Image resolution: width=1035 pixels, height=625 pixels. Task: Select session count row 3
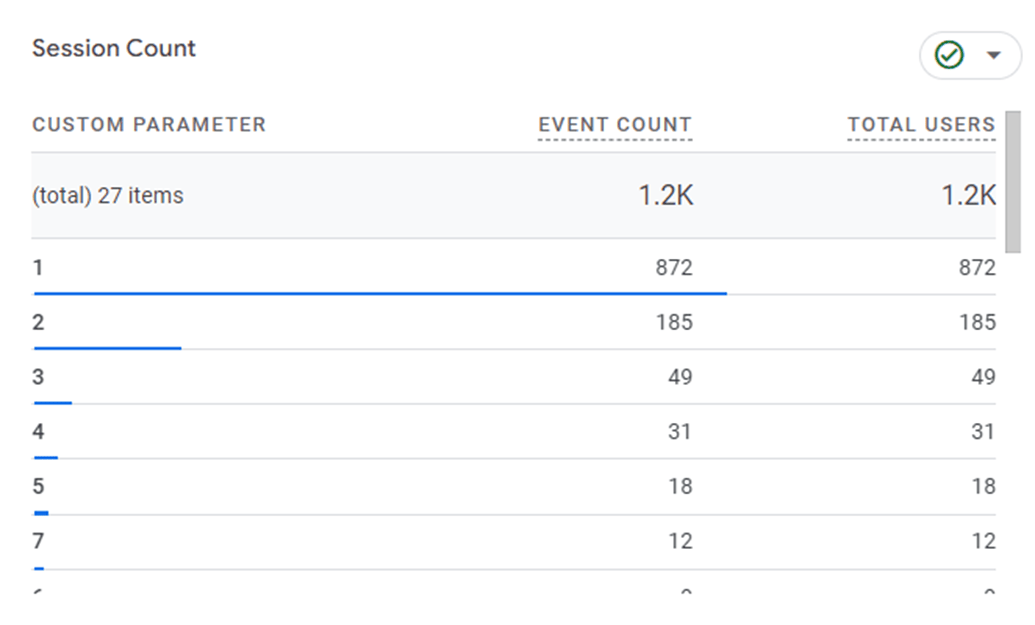[38, 377]
